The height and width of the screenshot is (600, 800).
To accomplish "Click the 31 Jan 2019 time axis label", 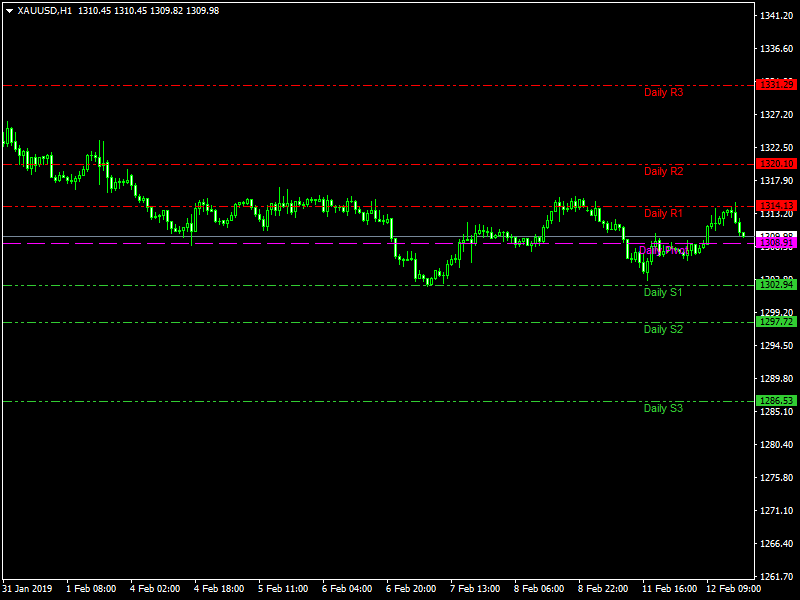I will click(x=28, y=589).
